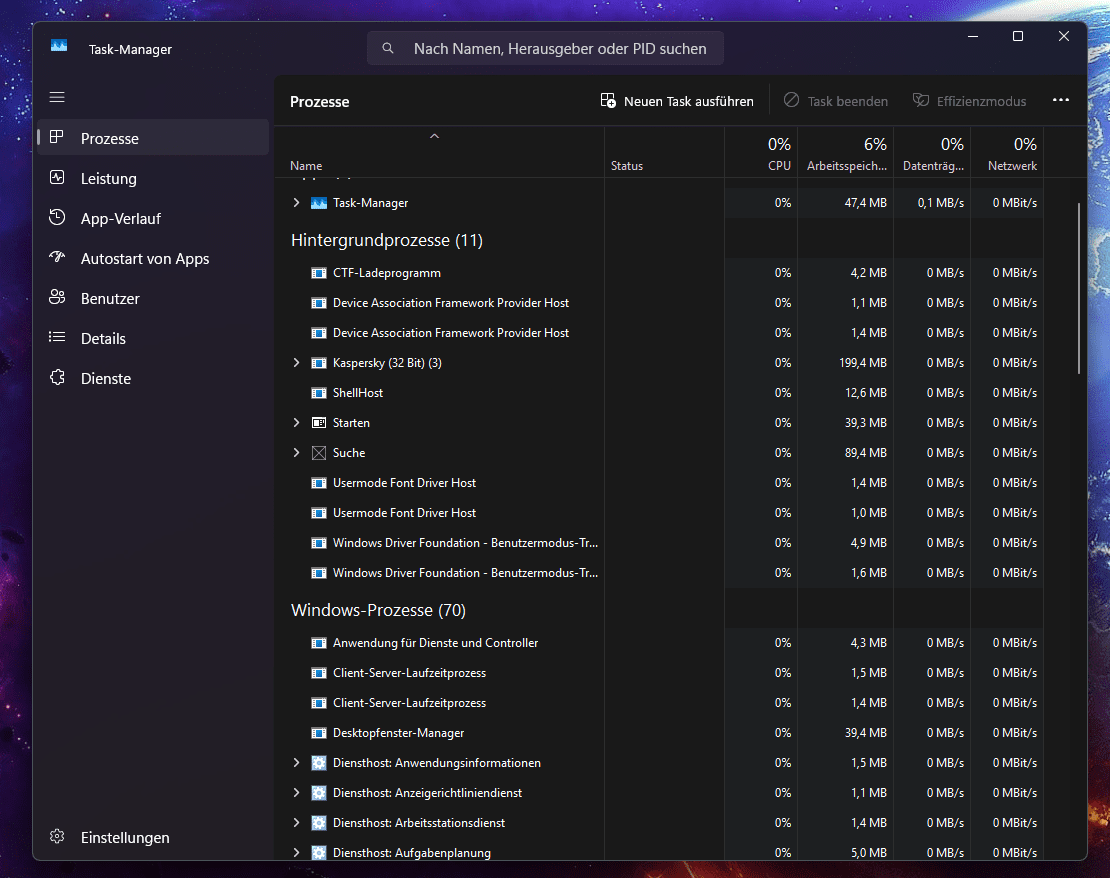The height and width of the screenshot is (878, 1110).
Task: Click the search magnifier icon
Action: [388, 48]
